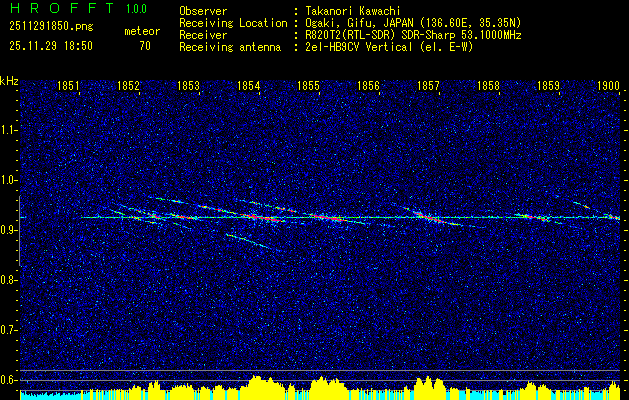Click the 1851 time marker
This screenshot has height=400, width=629.
point(68,85)
